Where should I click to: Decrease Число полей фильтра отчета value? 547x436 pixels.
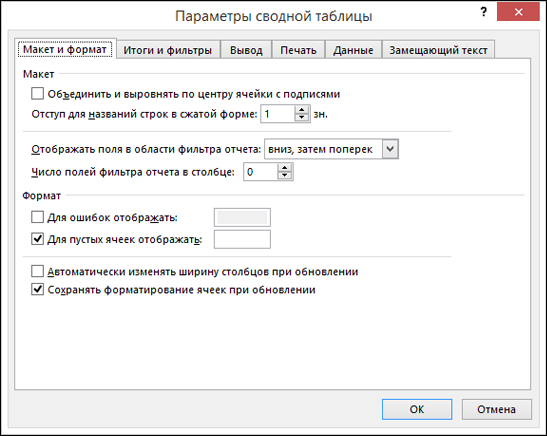(x=285, y=175)
